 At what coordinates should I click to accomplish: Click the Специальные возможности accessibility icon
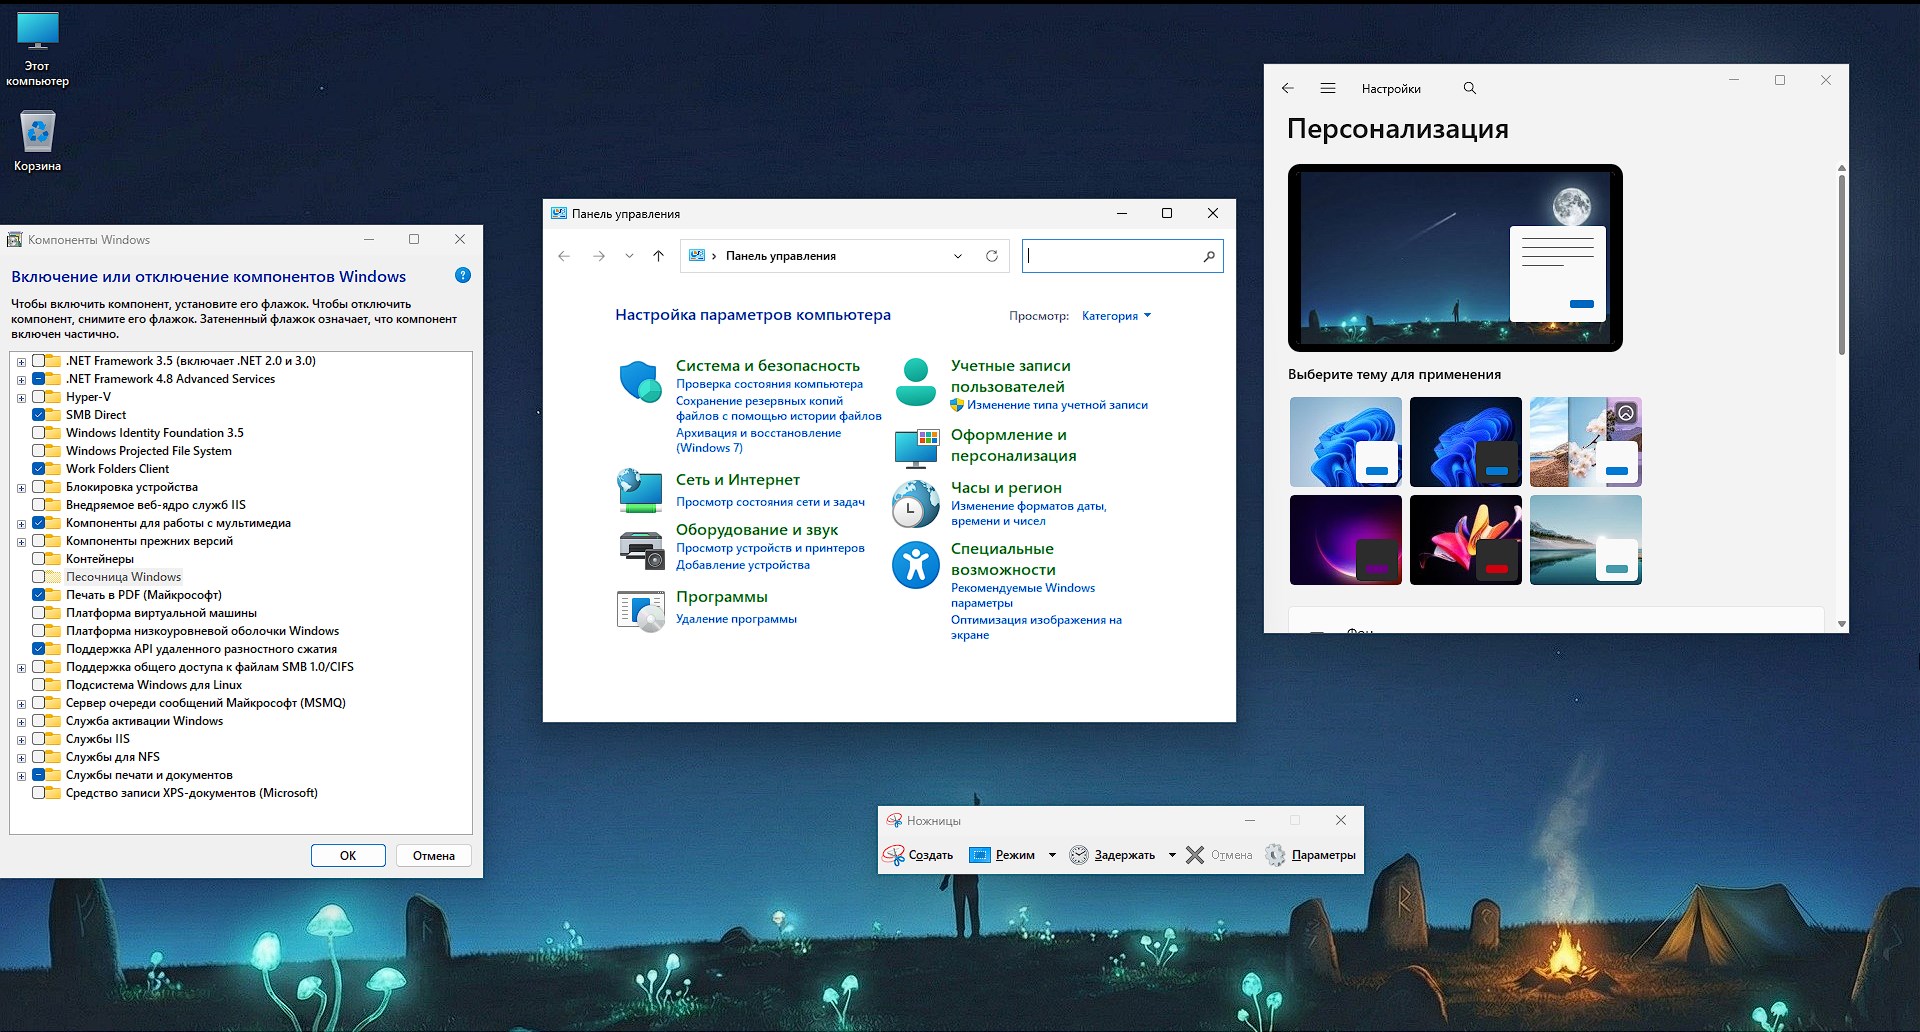point(915,565)
